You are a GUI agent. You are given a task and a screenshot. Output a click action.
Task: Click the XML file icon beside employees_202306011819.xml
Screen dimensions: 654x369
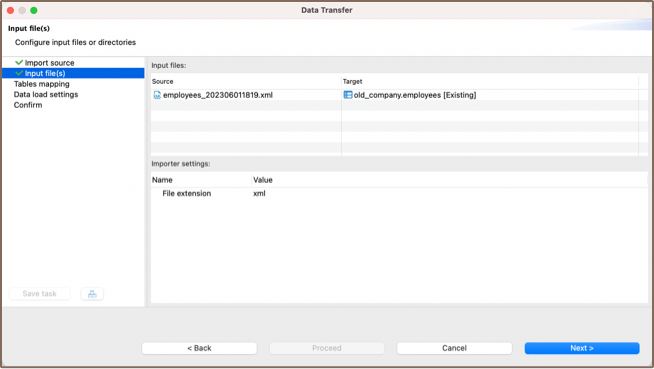point(157,95)
